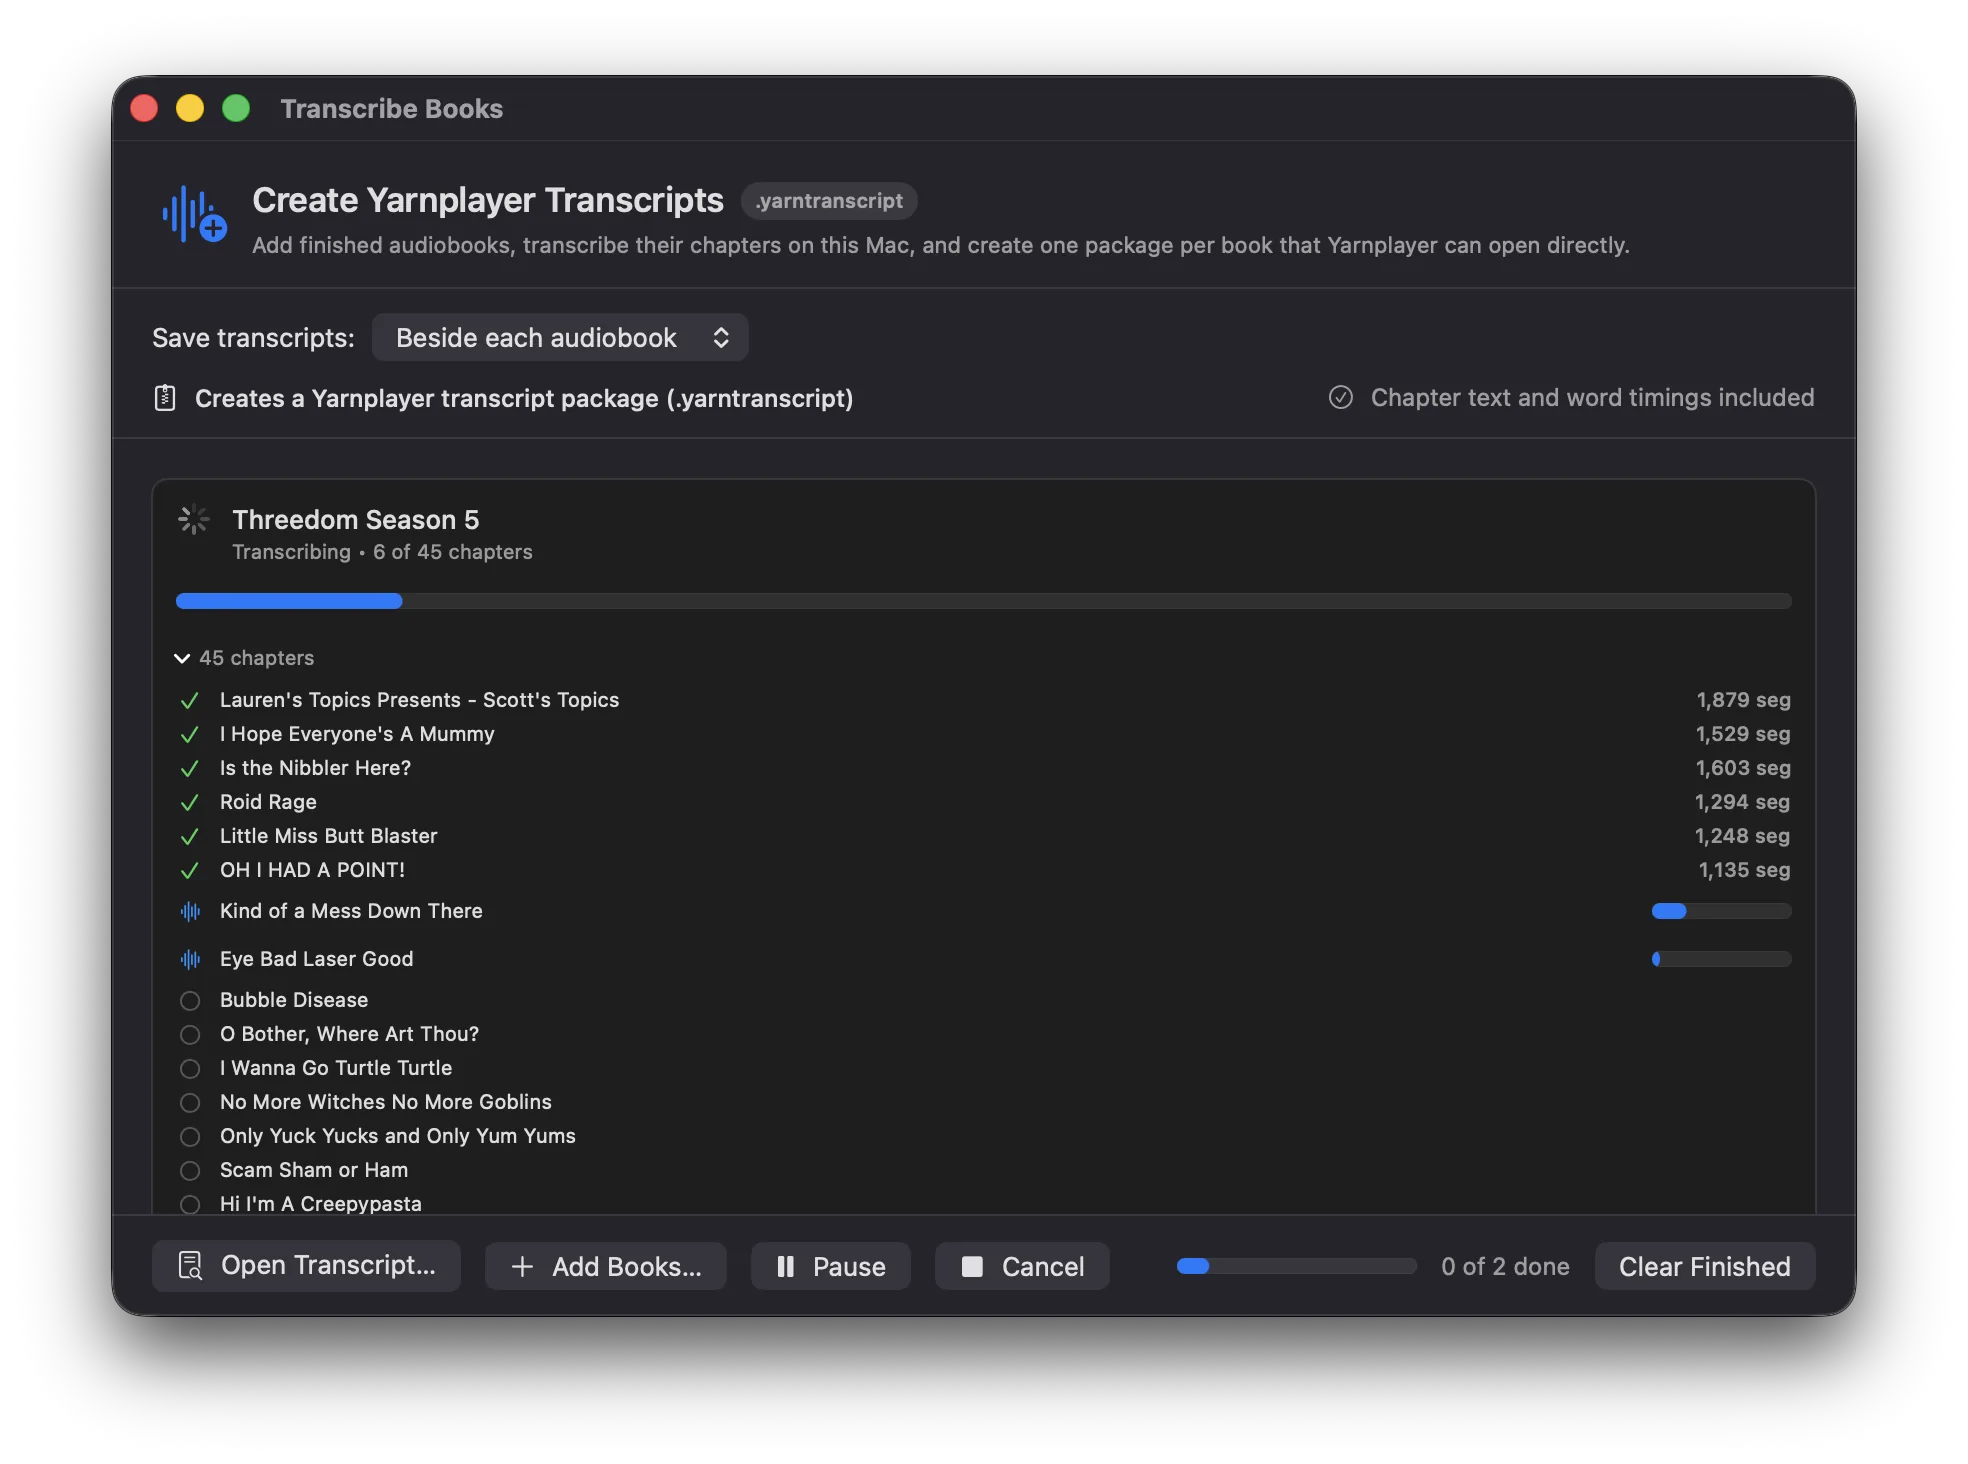
Task: Select the chapter Scam Sham or Ham
Action: [314, 1170]
